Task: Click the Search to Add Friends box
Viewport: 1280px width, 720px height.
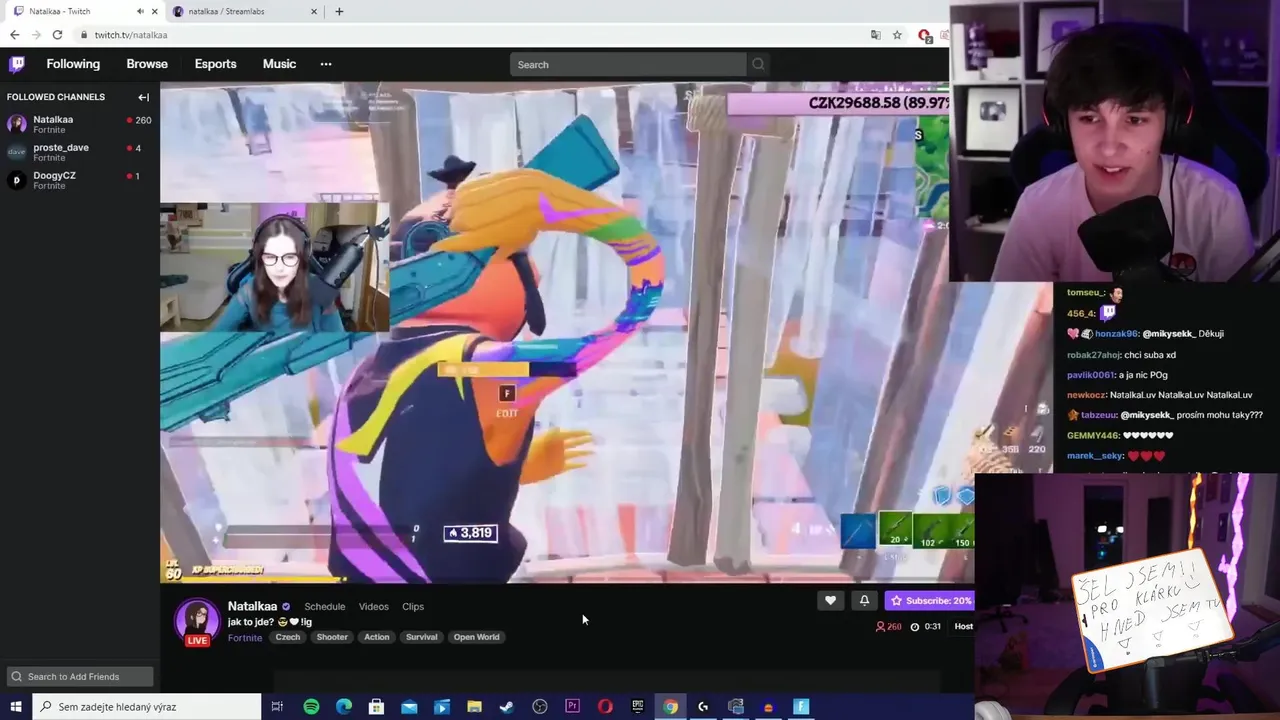Action: [x=80, y=676]
